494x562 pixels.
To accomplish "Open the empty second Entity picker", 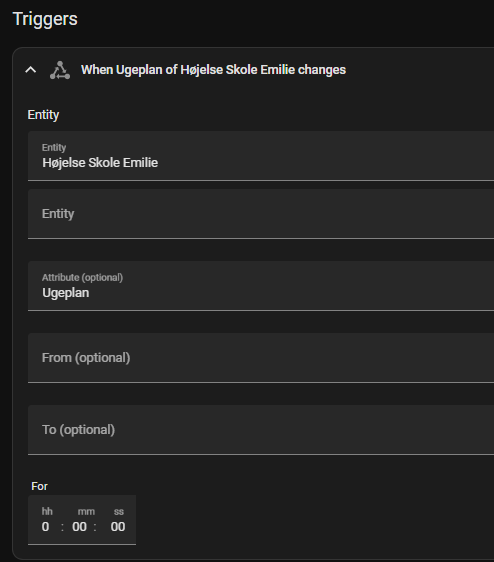I will coord(261,214).
